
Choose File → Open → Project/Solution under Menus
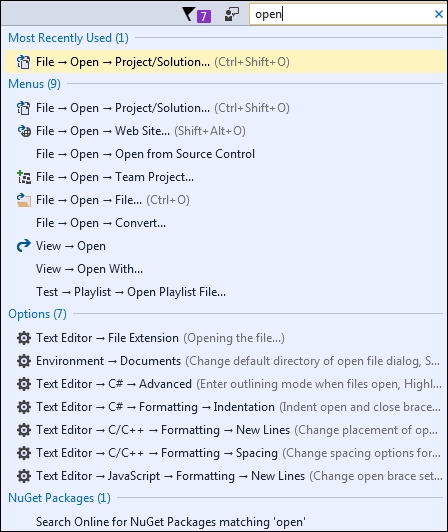(x=225, y=108)
